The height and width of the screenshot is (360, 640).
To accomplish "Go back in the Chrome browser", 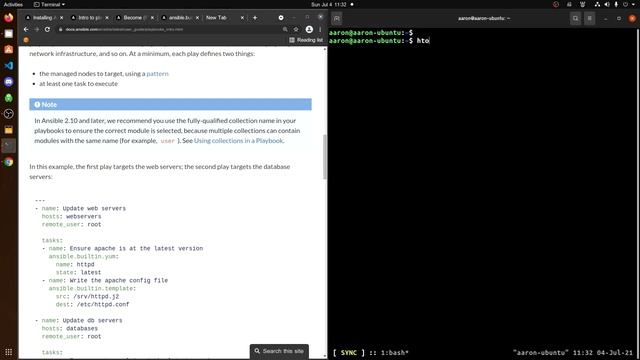I will click(x=26, y=29).
